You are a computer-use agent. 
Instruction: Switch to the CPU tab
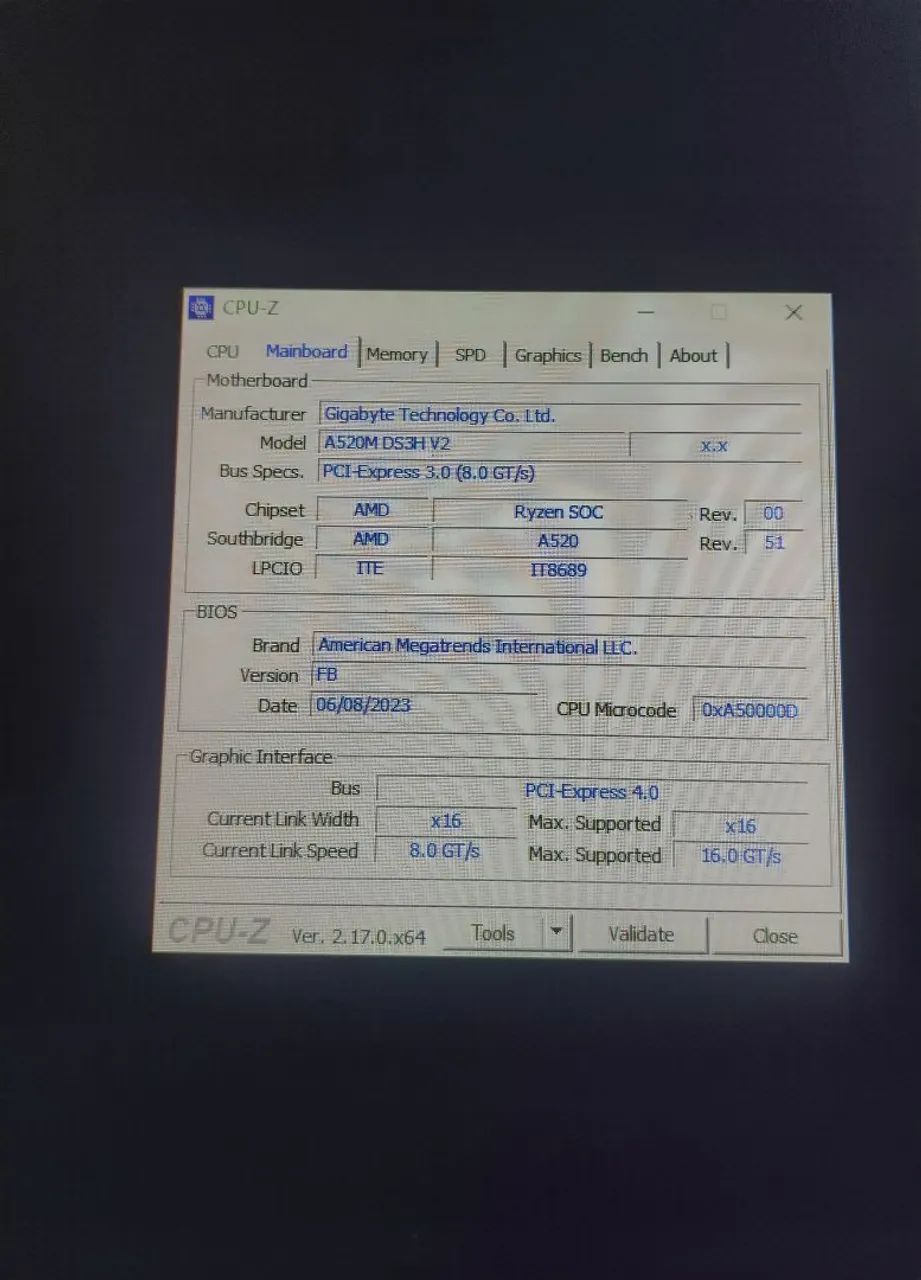coord(221,352)
